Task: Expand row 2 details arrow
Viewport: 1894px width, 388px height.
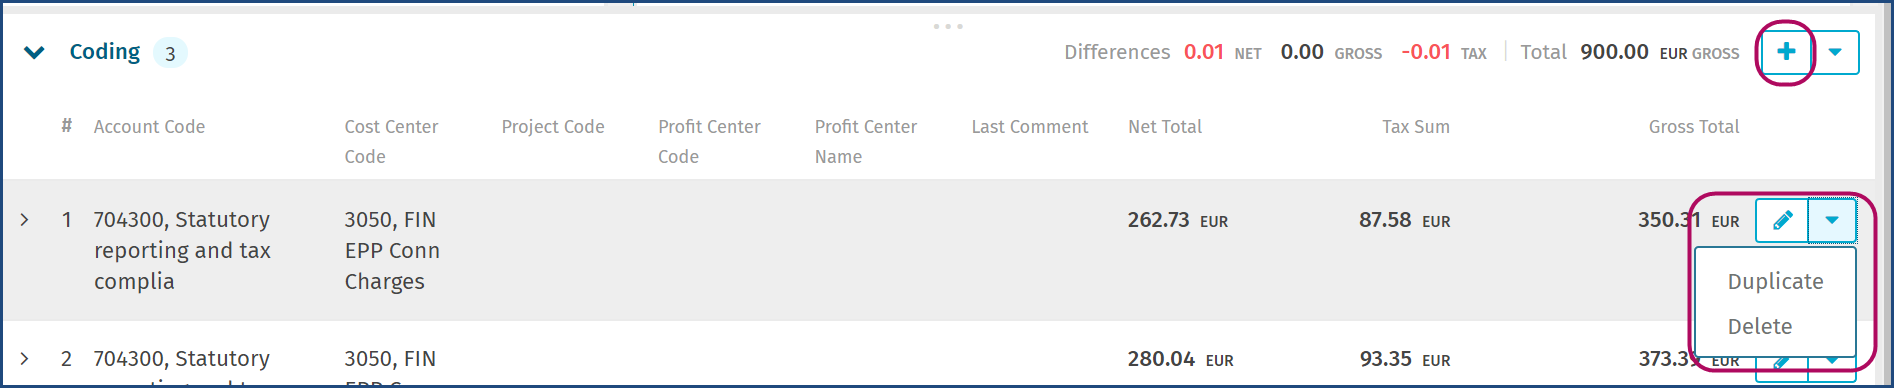Action: point(24,358)
